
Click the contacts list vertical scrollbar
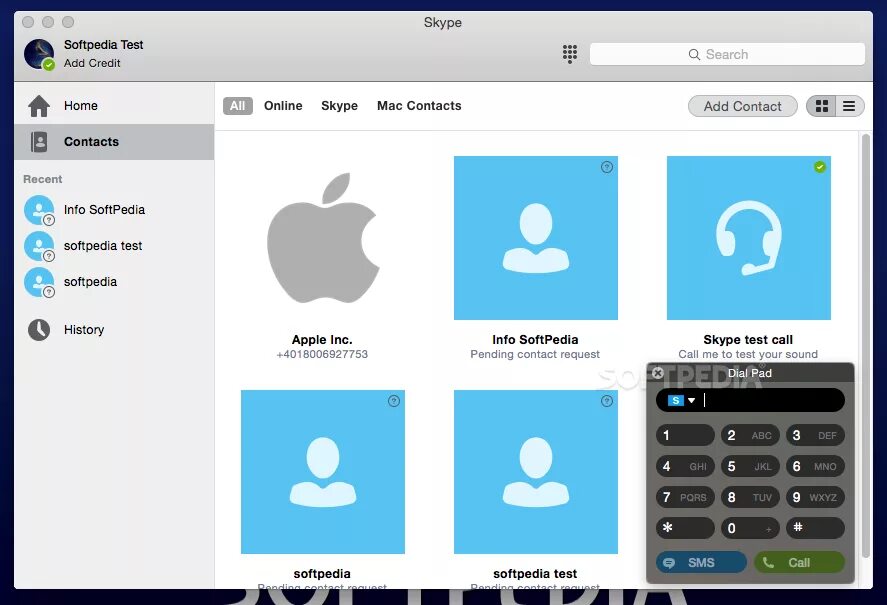tap(866, 345)
